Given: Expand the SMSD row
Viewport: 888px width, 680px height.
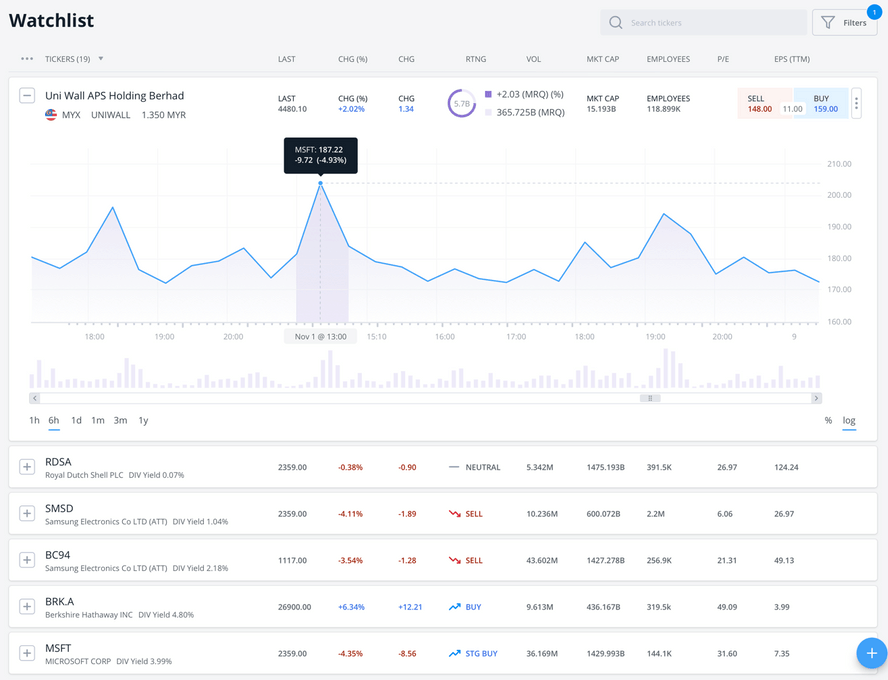Looking at the screenshot, I should pyautogui.click(x=27, y=514).
